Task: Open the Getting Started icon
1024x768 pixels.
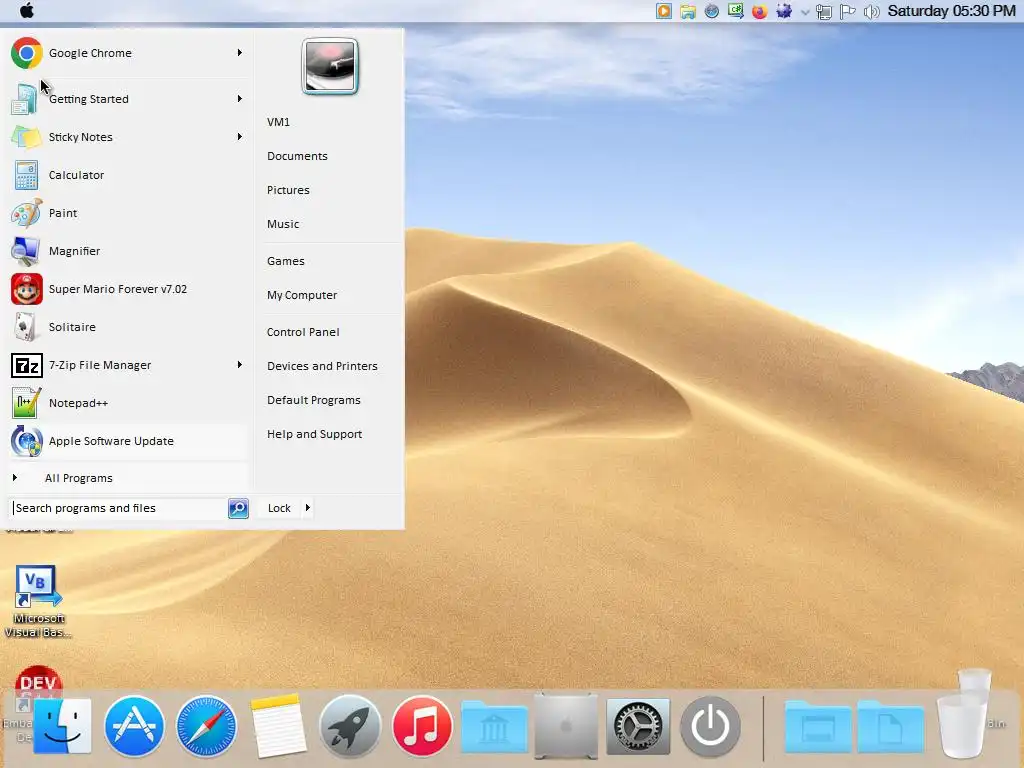Action: click(x=25, y=99)
